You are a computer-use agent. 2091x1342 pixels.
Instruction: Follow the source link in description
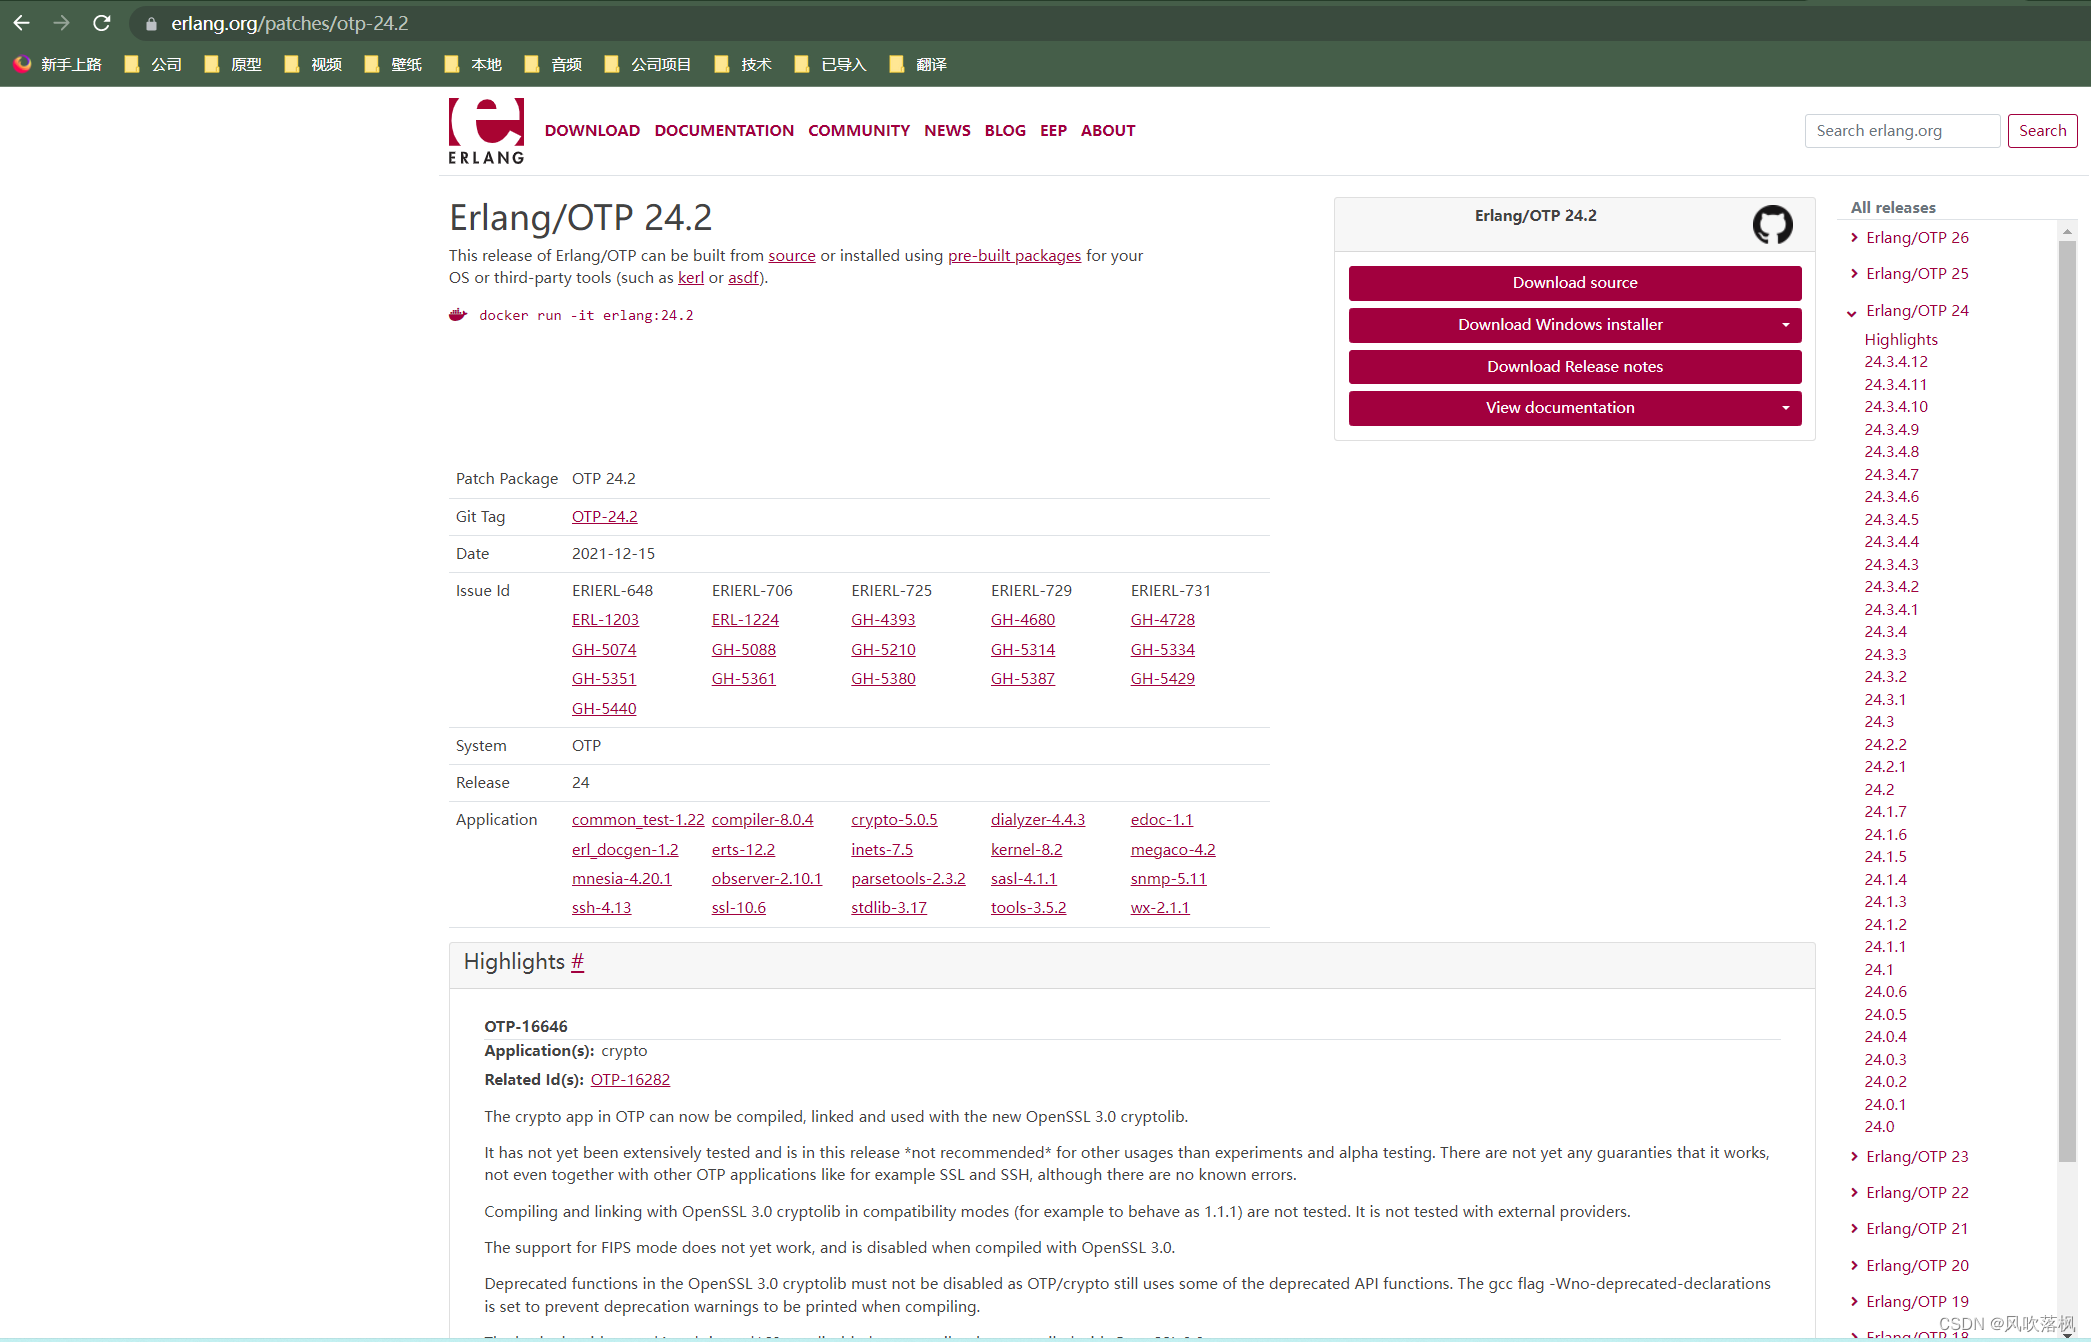[792, 255]
